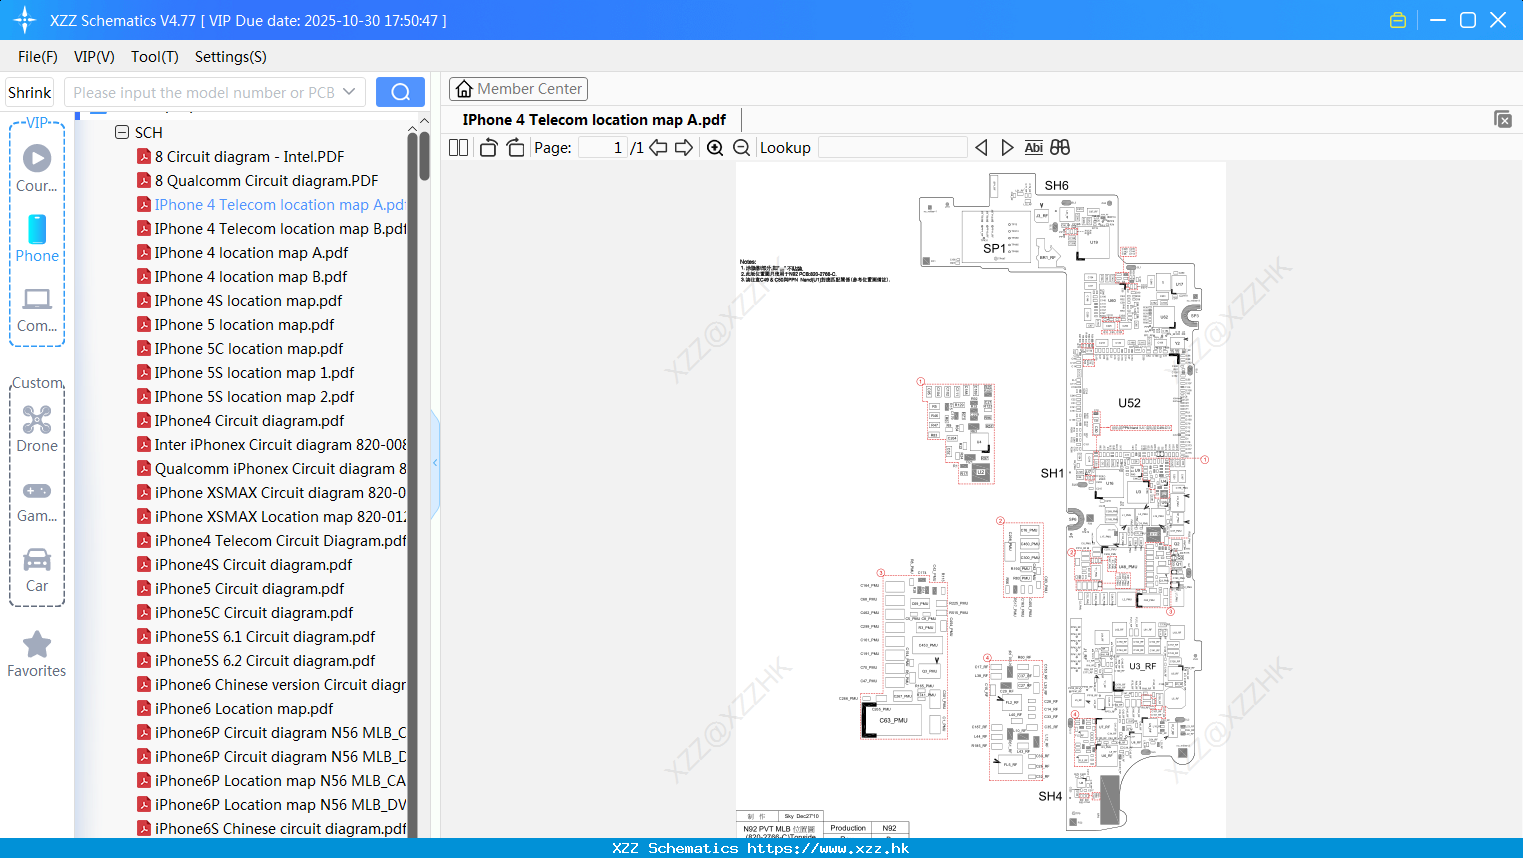Viewport: 1523px width, 858px height.
Task: Select the Computer category
Action: click(x=37, y=309)
